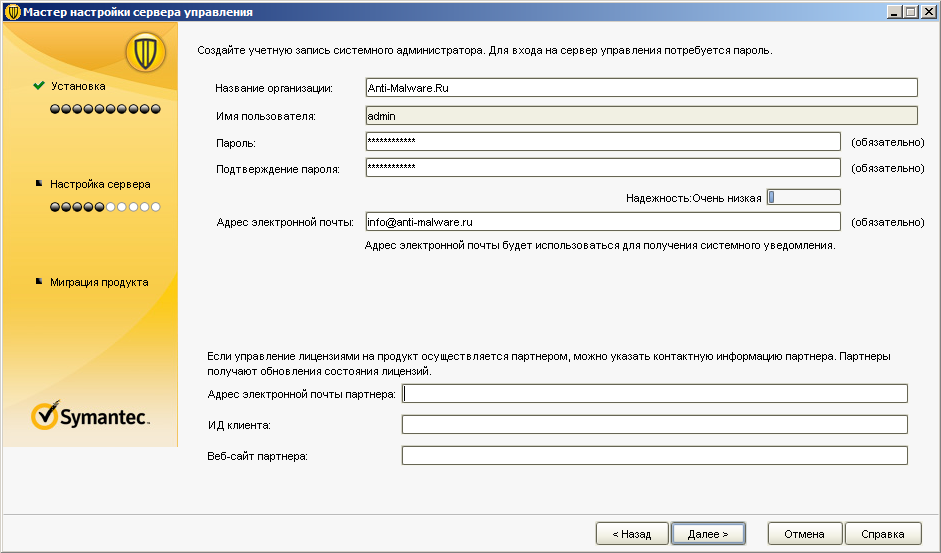This screenshot has height=553, width=941.
Task: Focus the Веб-сайт партнера field
Action: pos(654,456)
